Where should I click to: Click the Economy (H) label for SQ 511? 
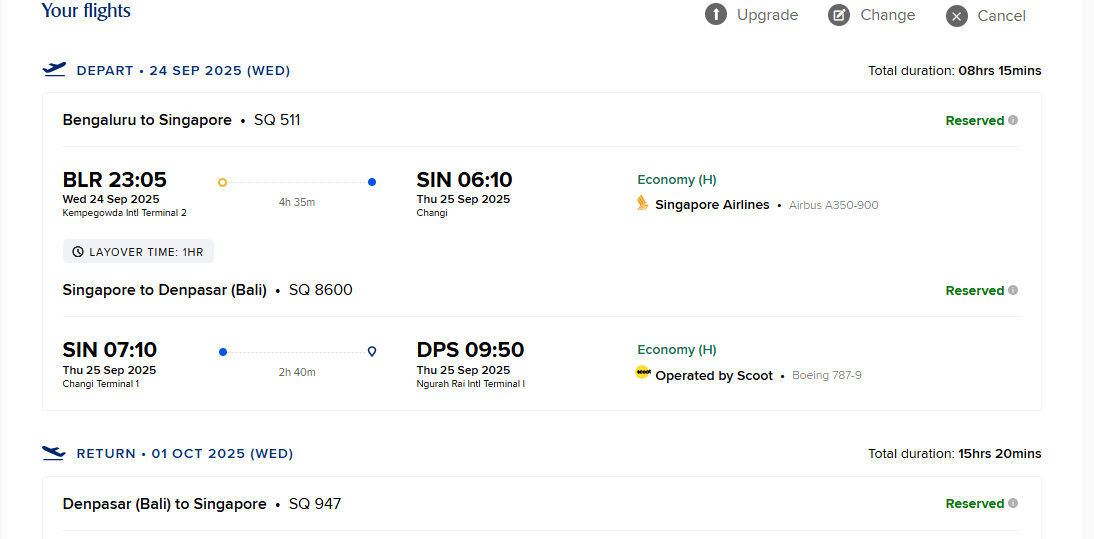point(677,180)
